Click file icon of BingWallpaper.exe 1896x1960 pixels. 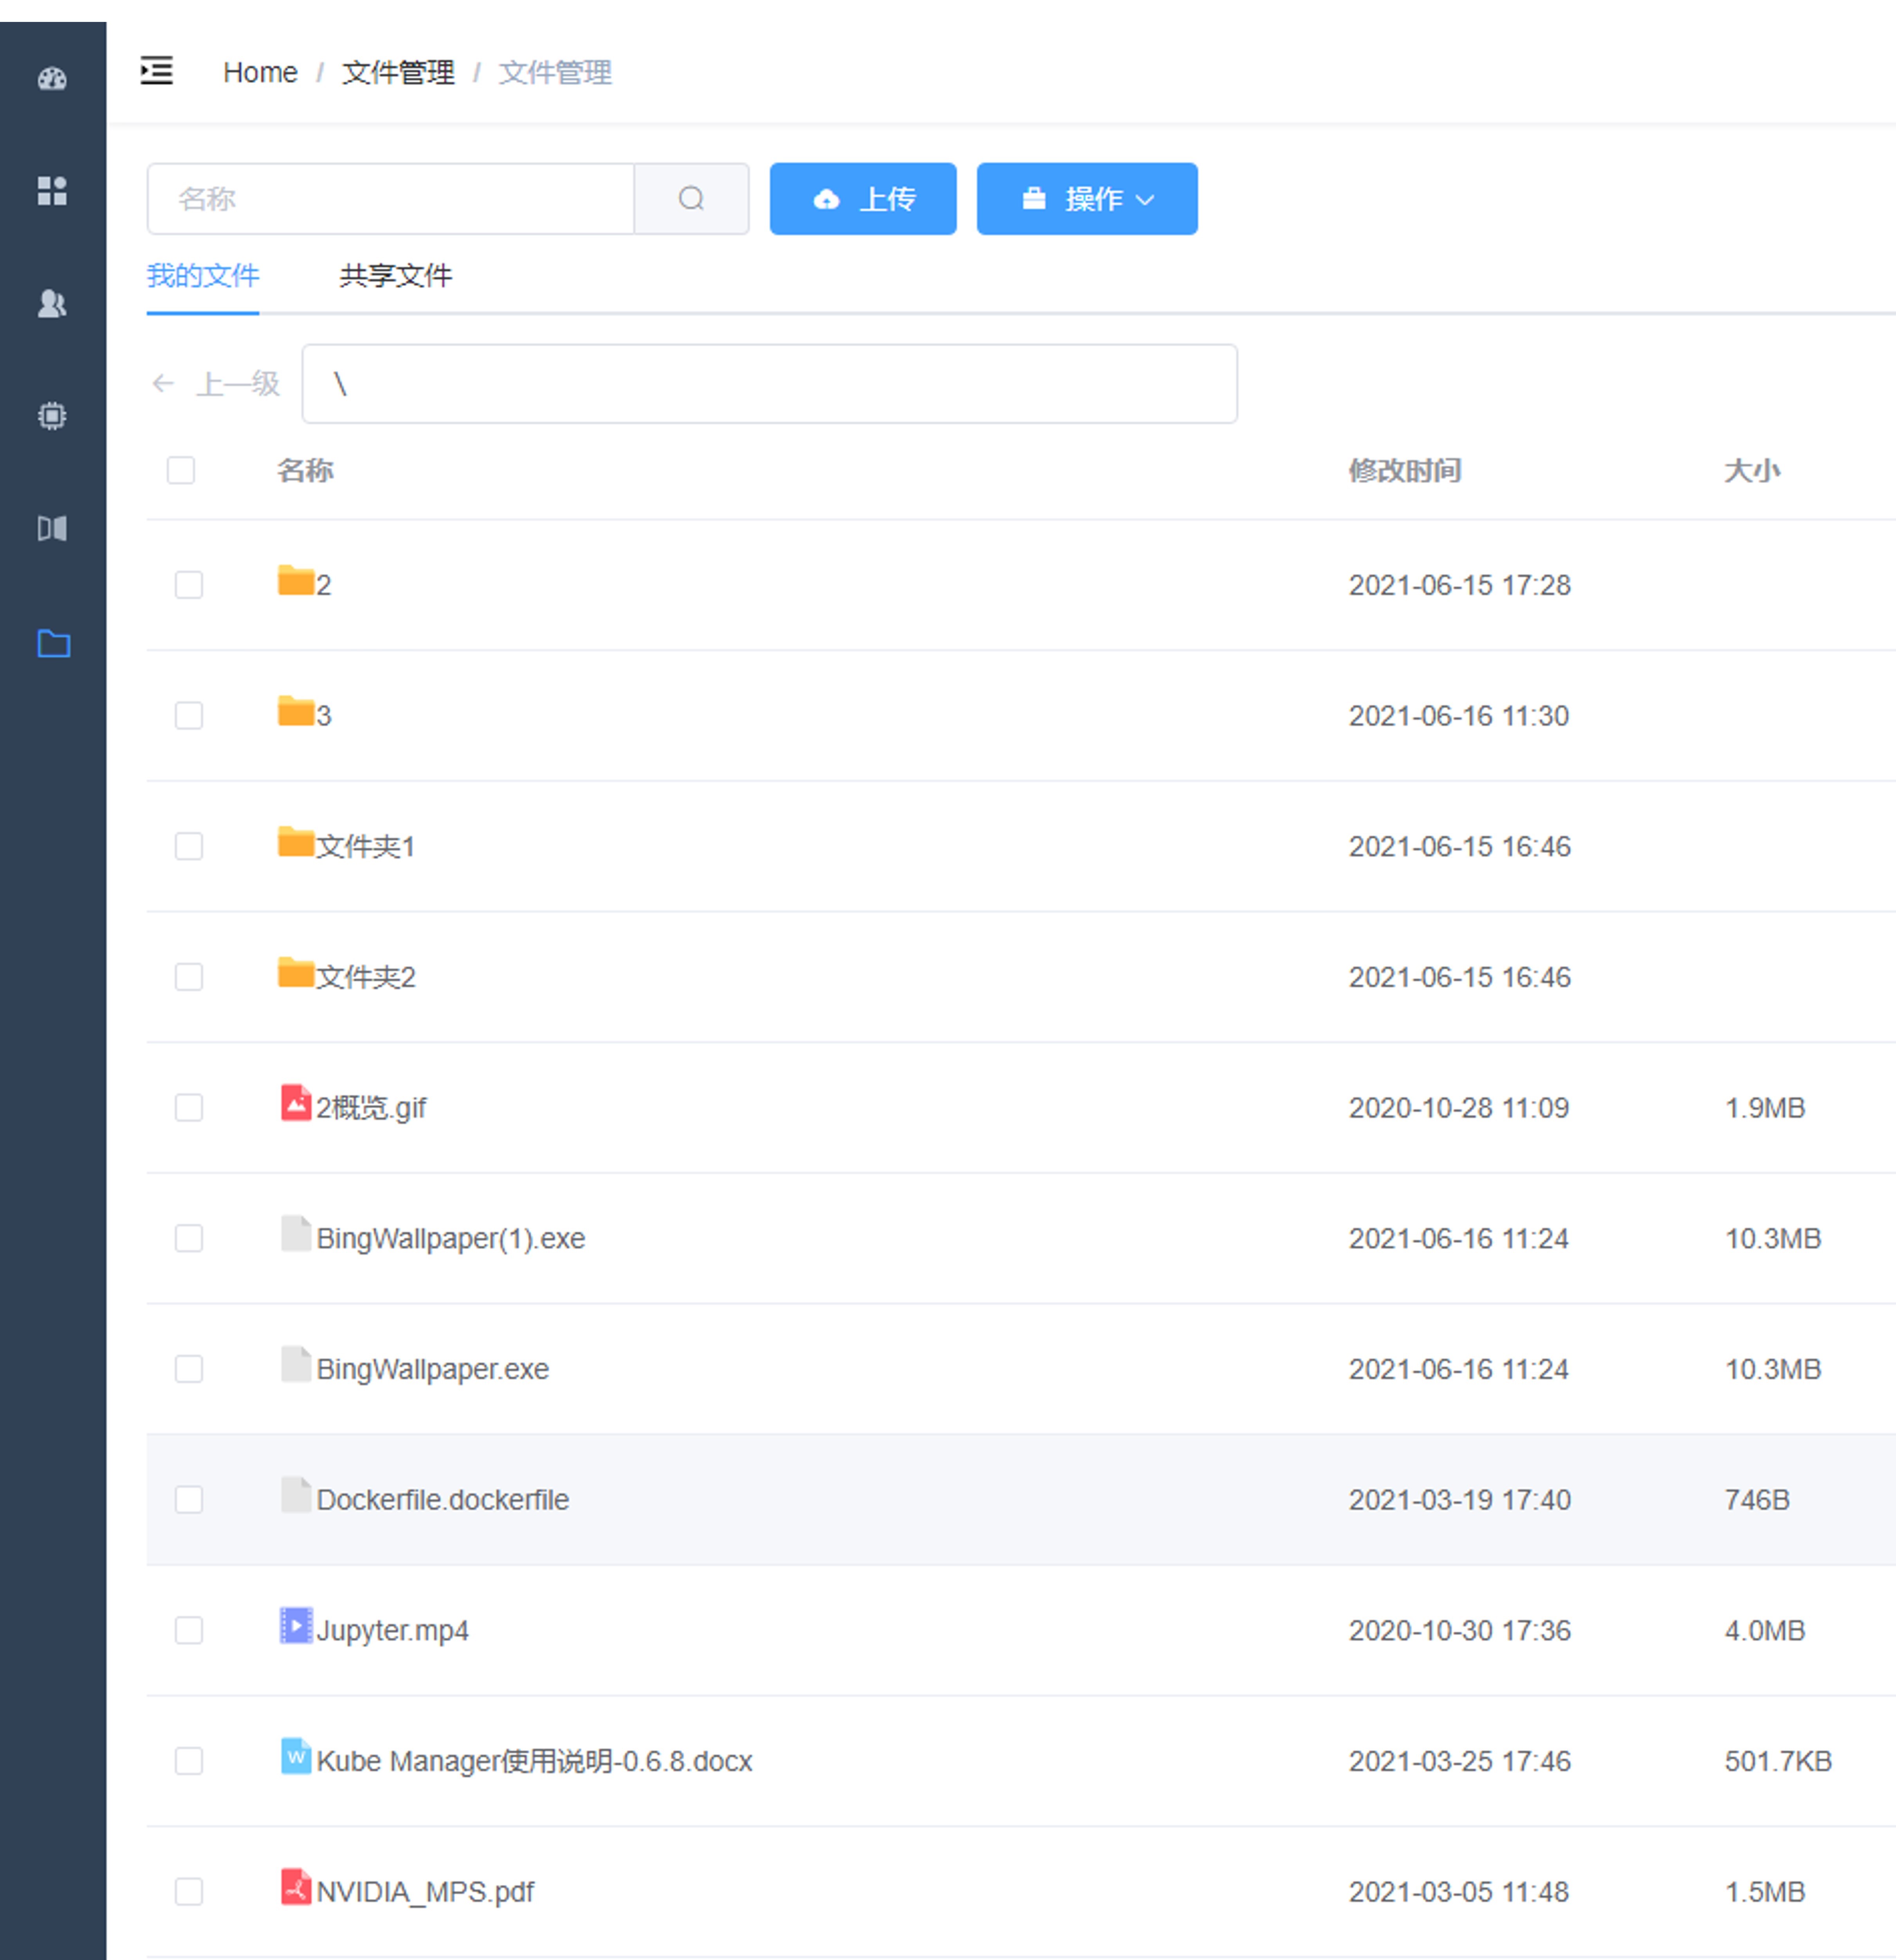coord(296,1365)
